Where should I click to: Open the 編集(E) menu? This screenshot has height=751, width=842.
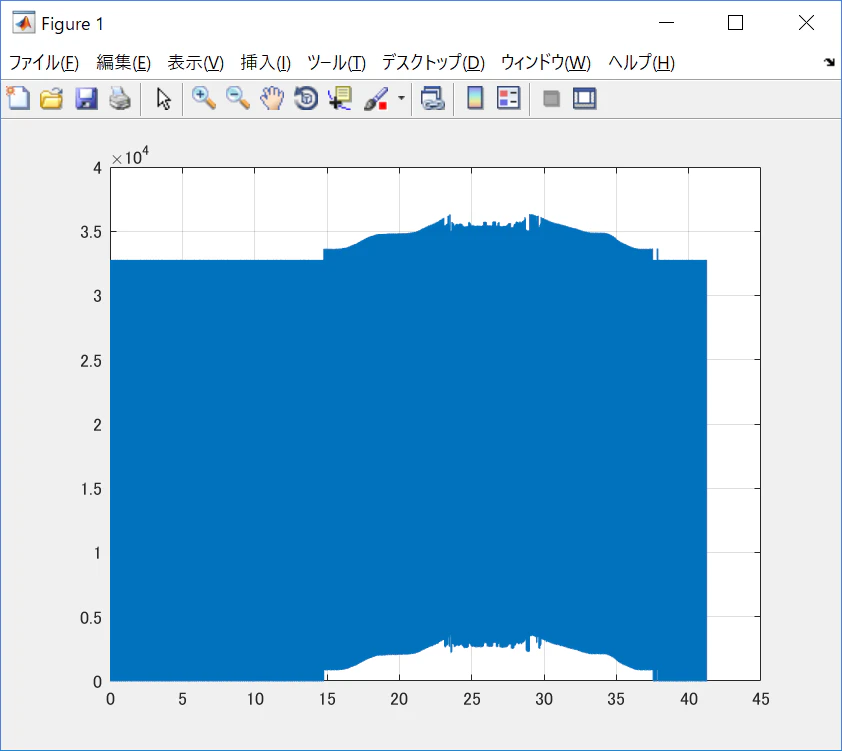(x=124, y=63)
